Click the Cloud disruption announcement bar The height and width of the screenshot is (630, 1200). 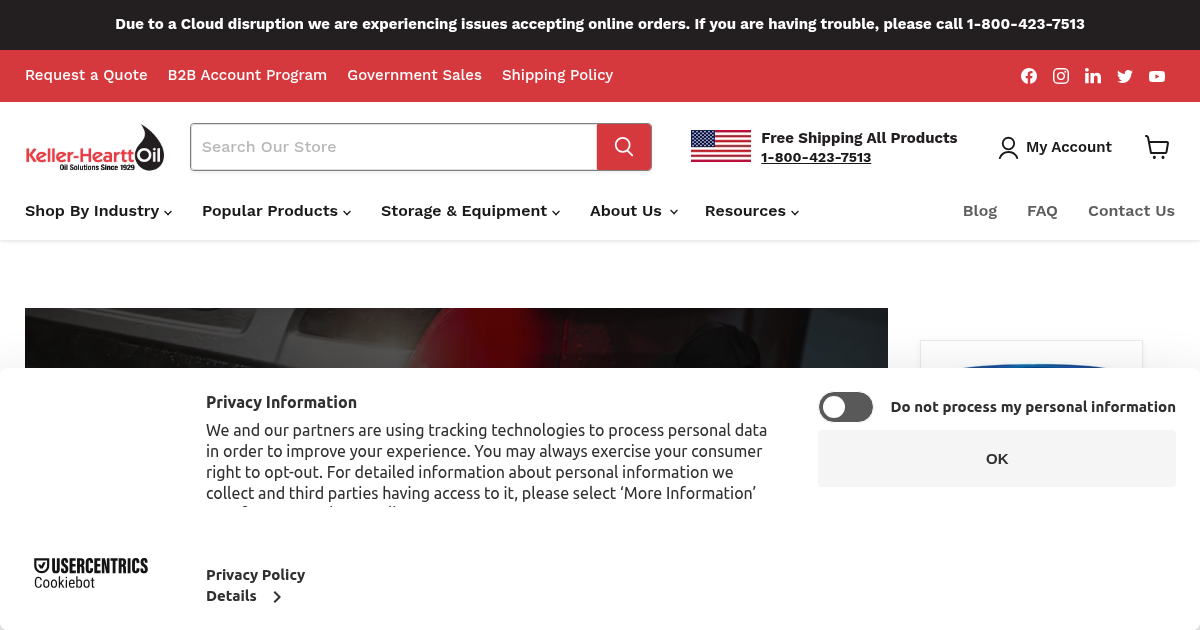click(x=600, y=24)
